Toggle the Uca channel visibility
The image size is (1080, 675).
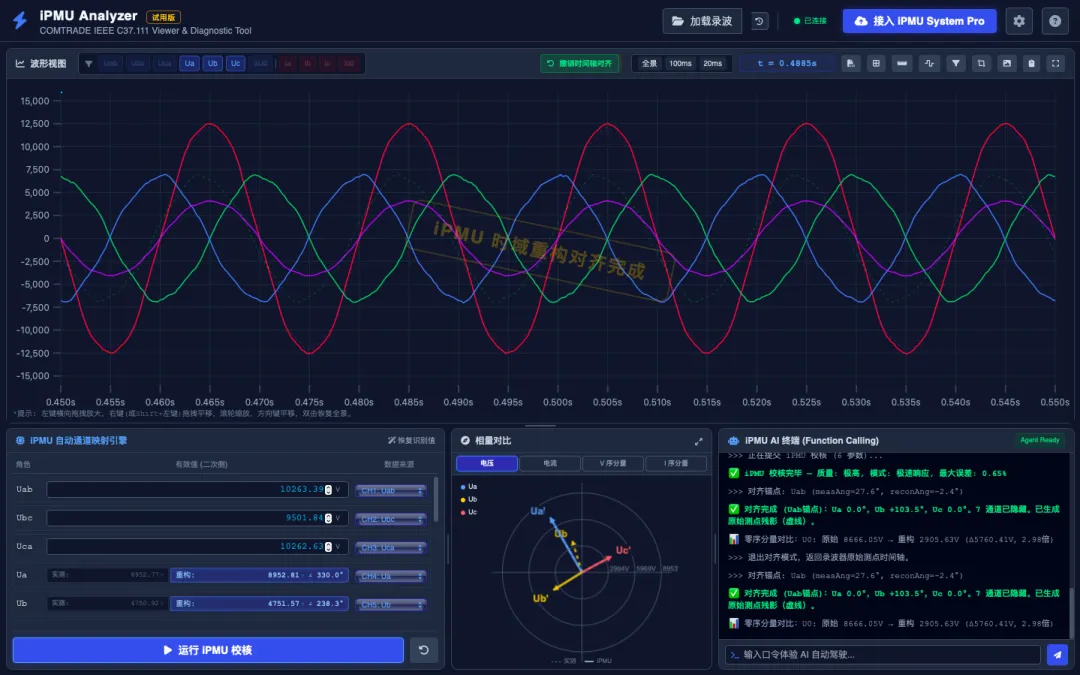point(165,63)
